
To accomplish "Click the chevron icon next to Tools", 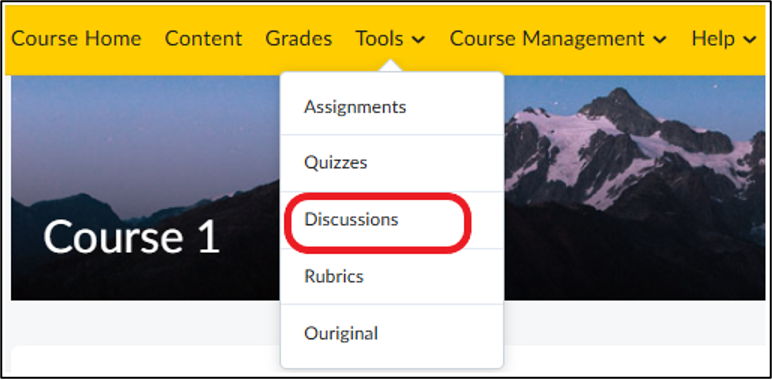I will pos(418,40).
